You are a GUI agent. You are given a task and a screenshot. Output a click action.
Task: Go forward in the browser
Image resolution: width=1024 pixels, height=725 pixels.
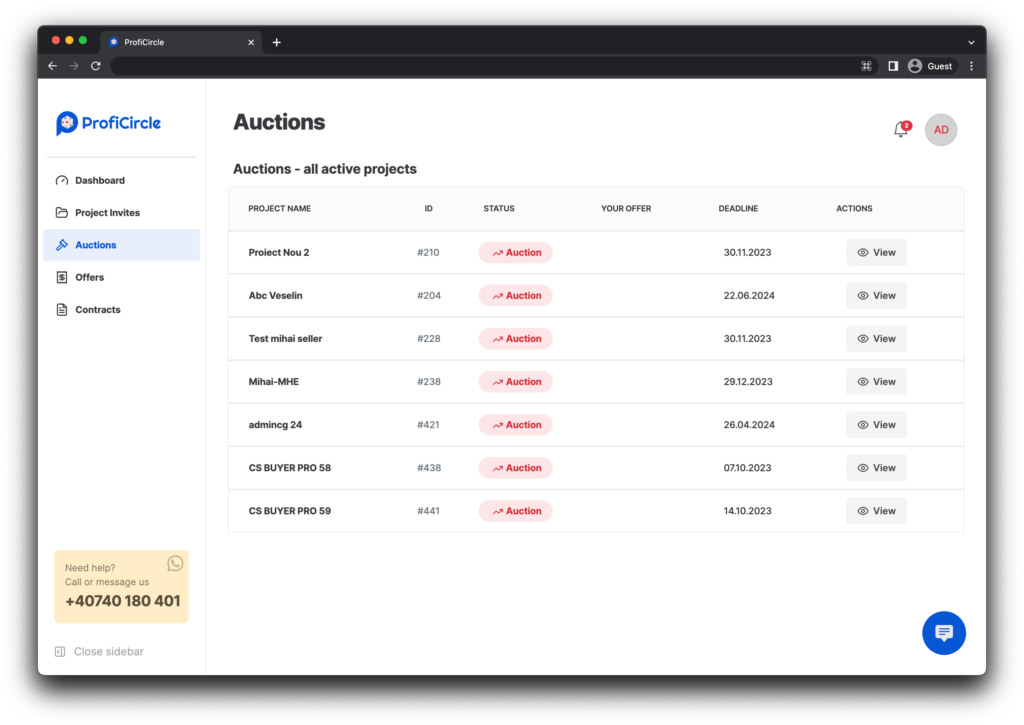[x=74, y=66]
